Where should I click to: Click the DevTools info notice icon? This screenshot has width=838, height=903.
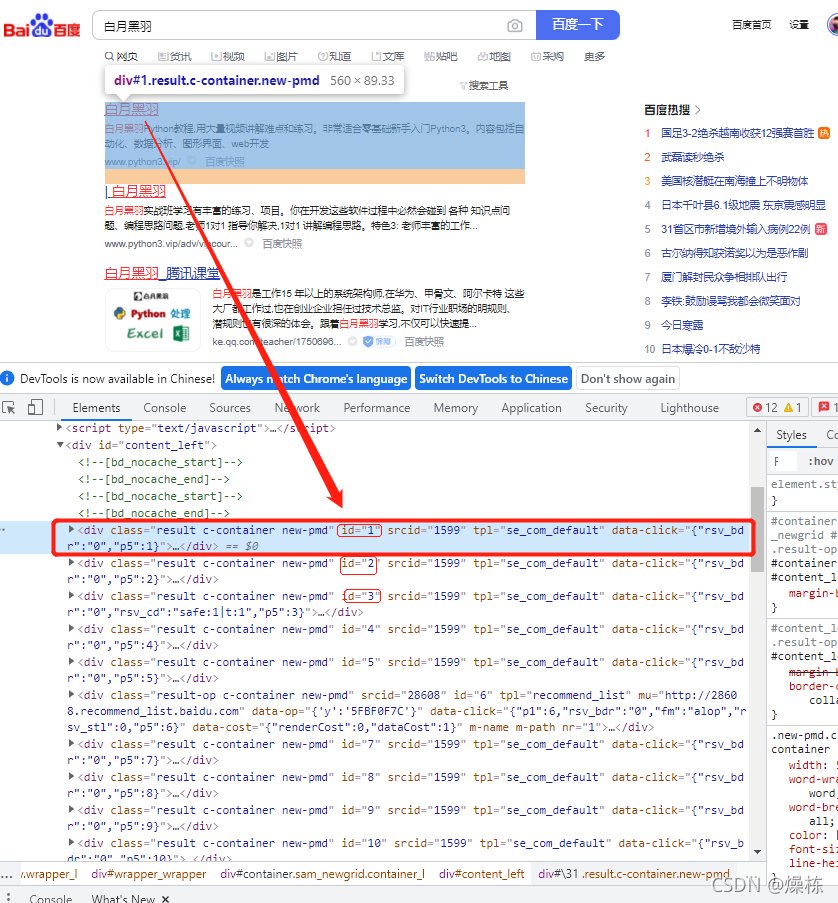coord(7,378)
